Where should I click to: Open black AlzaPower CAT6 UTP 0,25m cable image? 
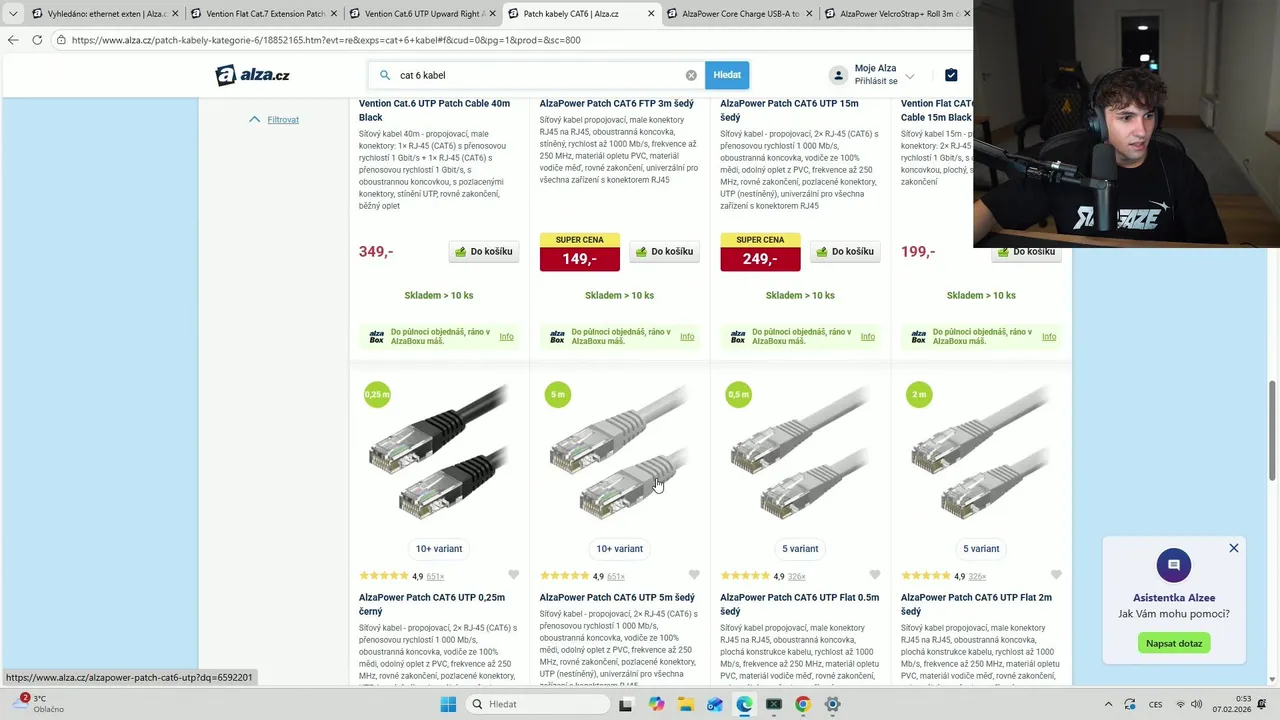pos(439,452)
